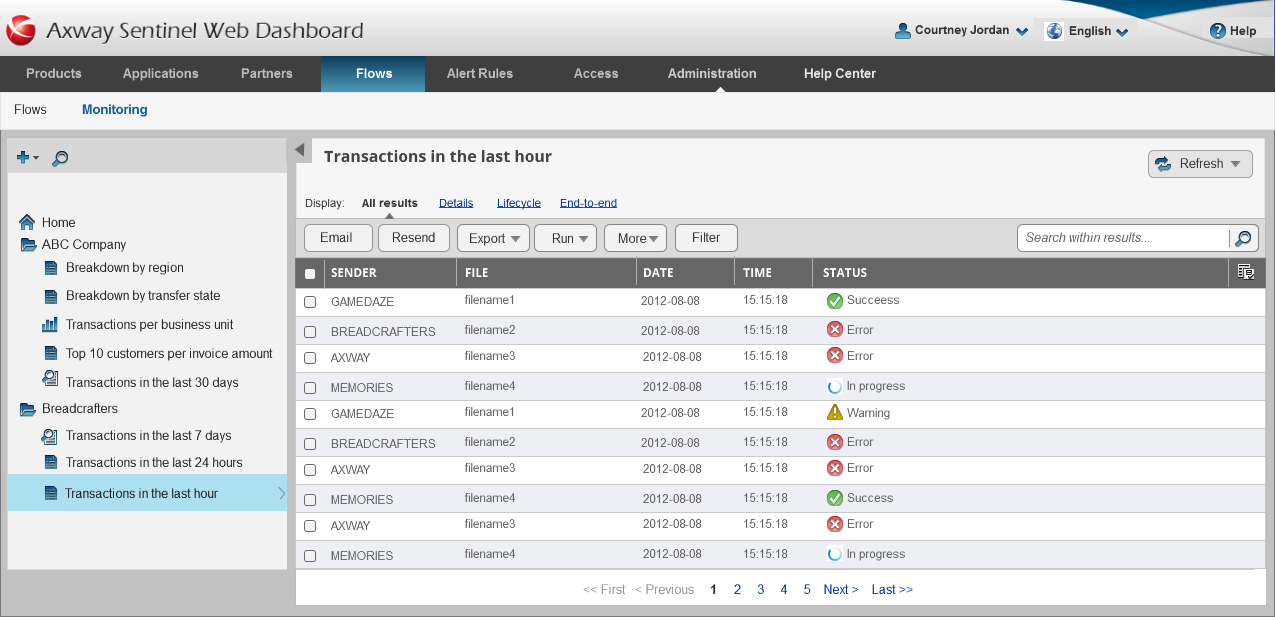Screen dimensions: 1276x617
Task: Sort by the STATUS column header
Action: [x=845, y=273]
